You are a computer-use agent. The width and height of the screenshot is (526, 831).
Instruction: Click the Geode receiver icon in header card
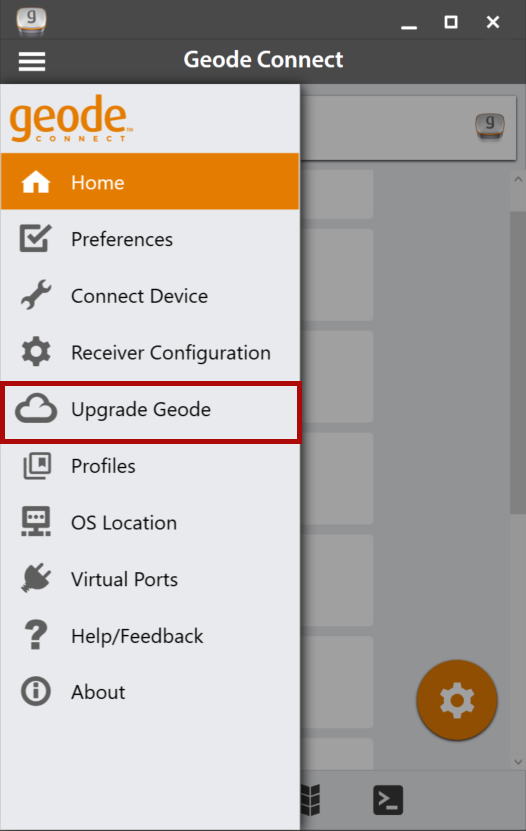point(489,127)
